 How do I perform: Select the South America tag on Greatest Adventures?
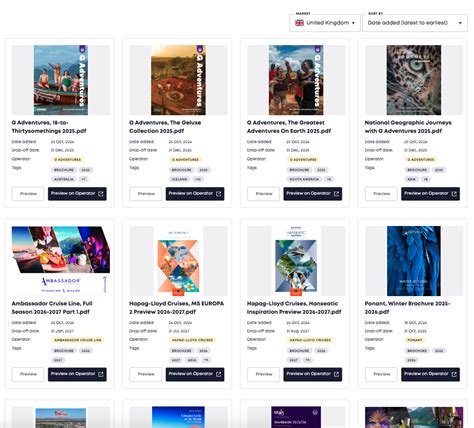pos(304,179)
